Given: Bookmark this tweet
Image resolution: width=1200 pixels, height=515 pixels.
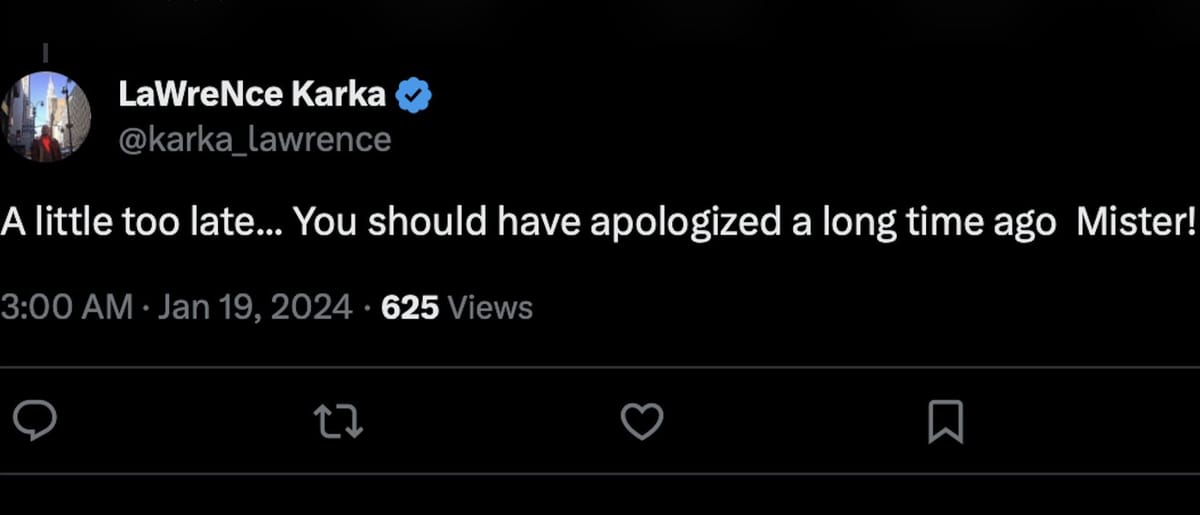Looking at the screenshot, I should (x=945, y=421).
